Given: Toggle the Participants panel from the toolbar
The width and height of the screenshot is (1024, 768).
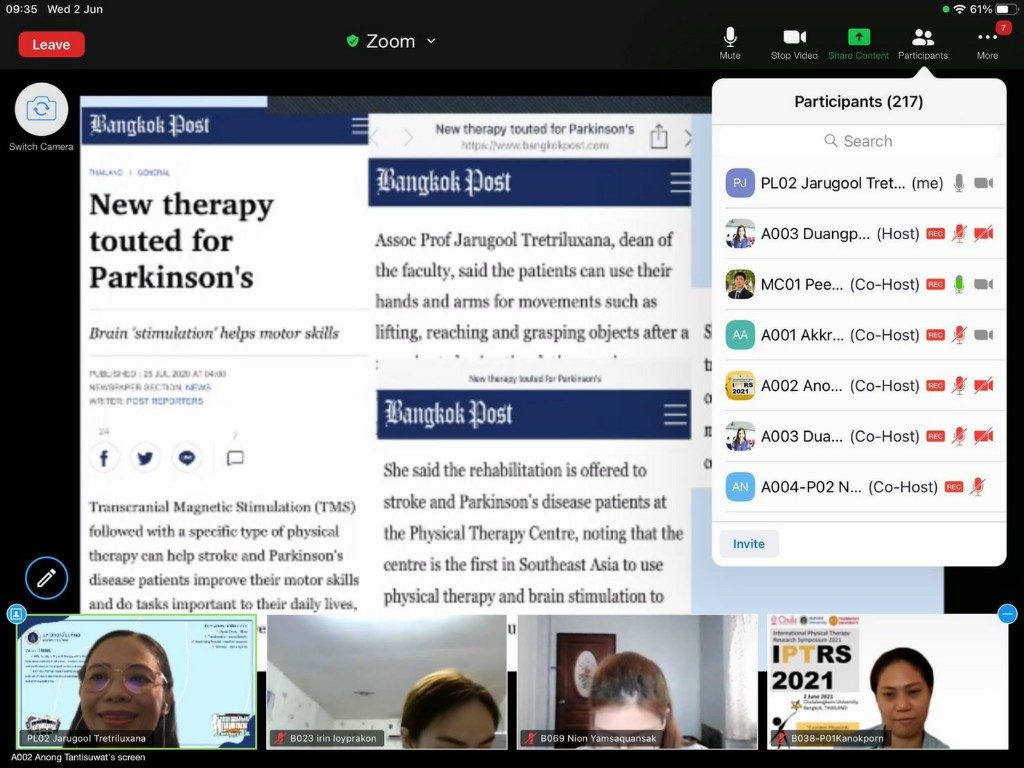Looking at the screenshot, I should [923, 44].
